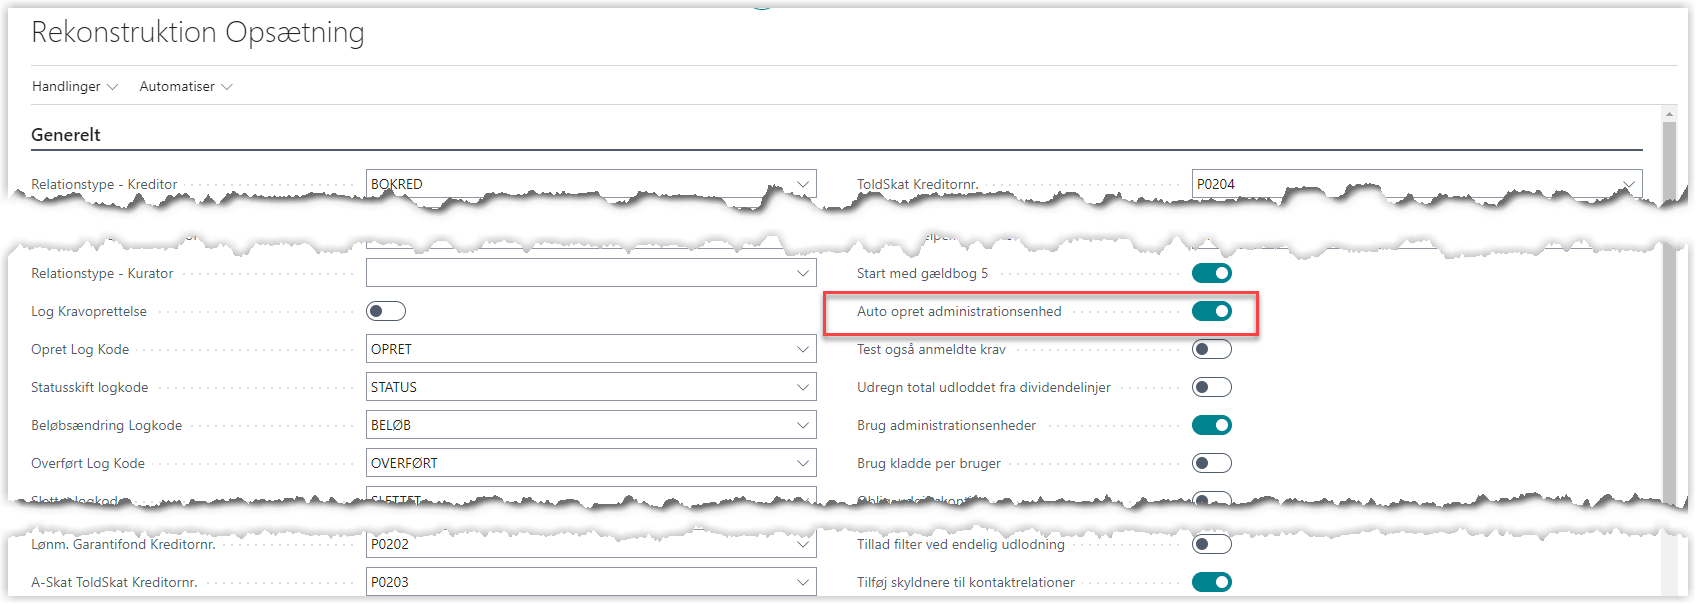Toggle Udregn total udloddet fra dividendelinjer
This screenshot has width=1696, height=604.
1211,387
